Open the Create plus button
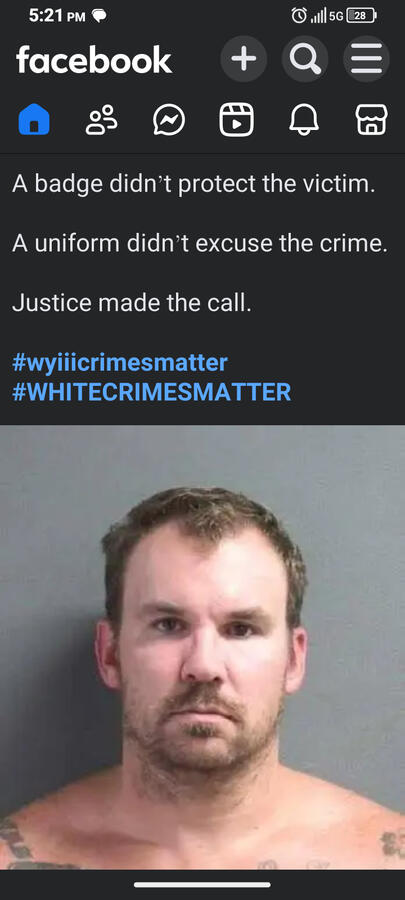Image resolution: width=405 pixels, height=900 pixels. (243, 59)
